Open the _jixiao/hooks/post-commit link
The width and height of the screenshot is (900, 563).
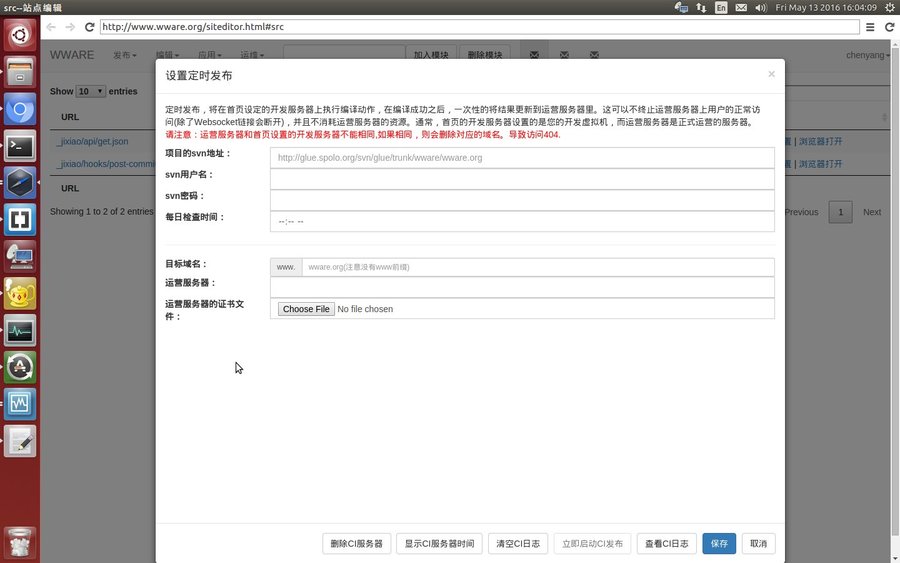pos(106,164)
